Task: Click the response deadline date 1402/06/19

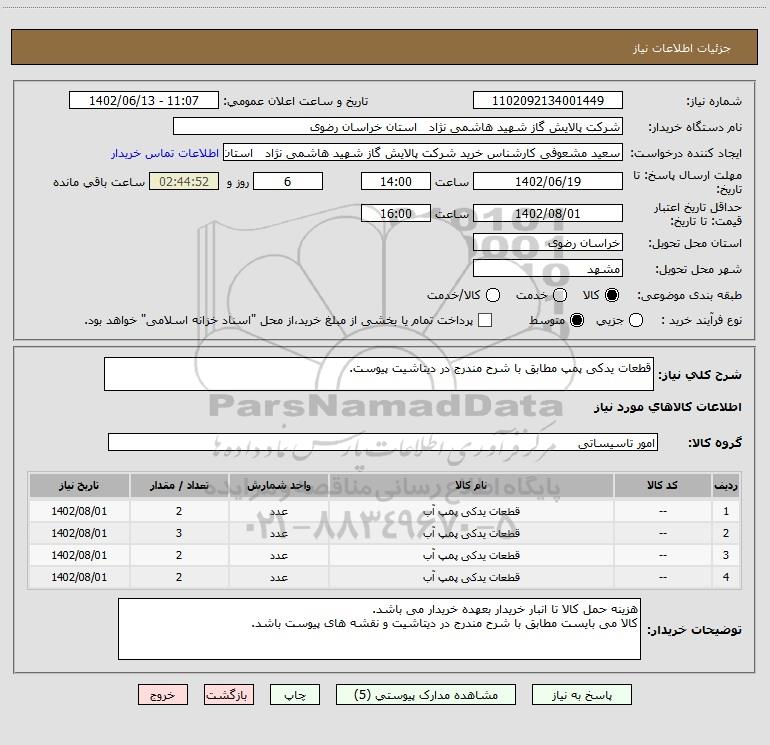Action: coord(548,181)
